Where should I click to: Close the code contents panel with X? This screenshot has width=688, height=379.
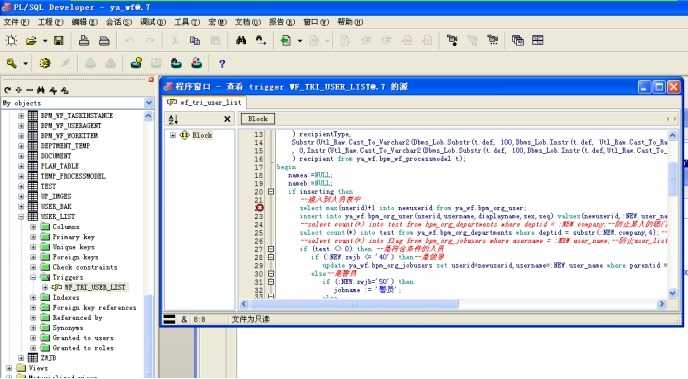tap(227, 119)
